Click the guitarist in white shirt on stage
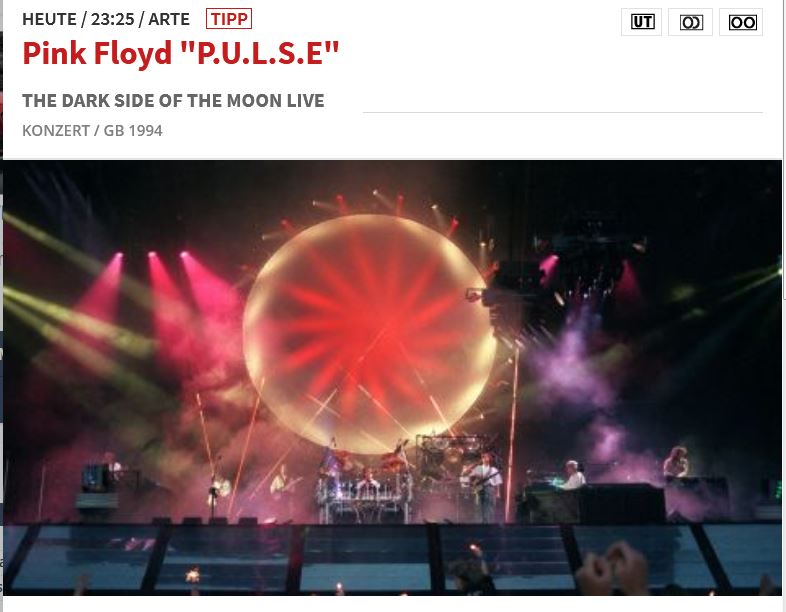Screen dimensions: 786x612 (x=484, y=484)
